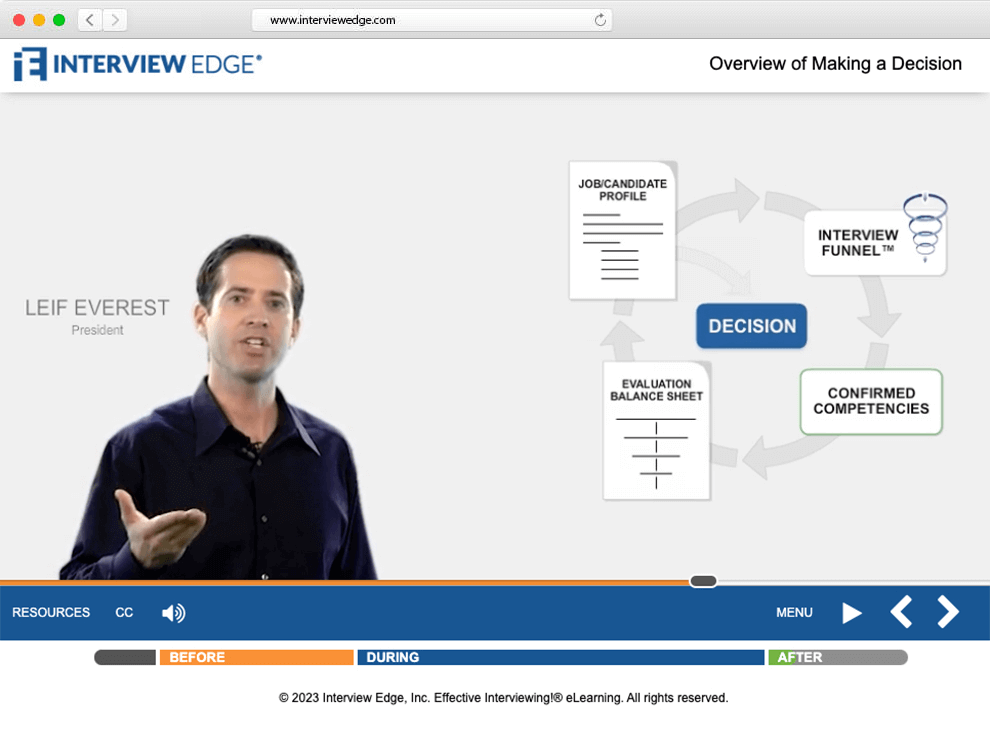Screen dimensions: 990x739
Task: Click the 'LEIF EVEREST' name caption
Action: click(97, 308)
